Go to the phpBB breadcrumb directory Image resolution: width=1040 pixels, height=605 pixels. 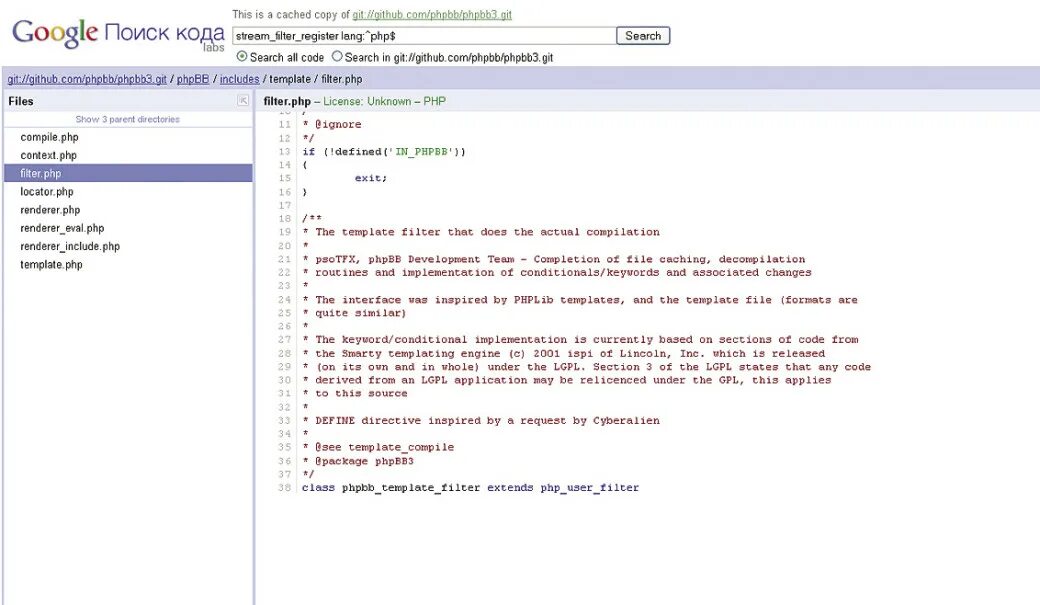tap(193, 79)
